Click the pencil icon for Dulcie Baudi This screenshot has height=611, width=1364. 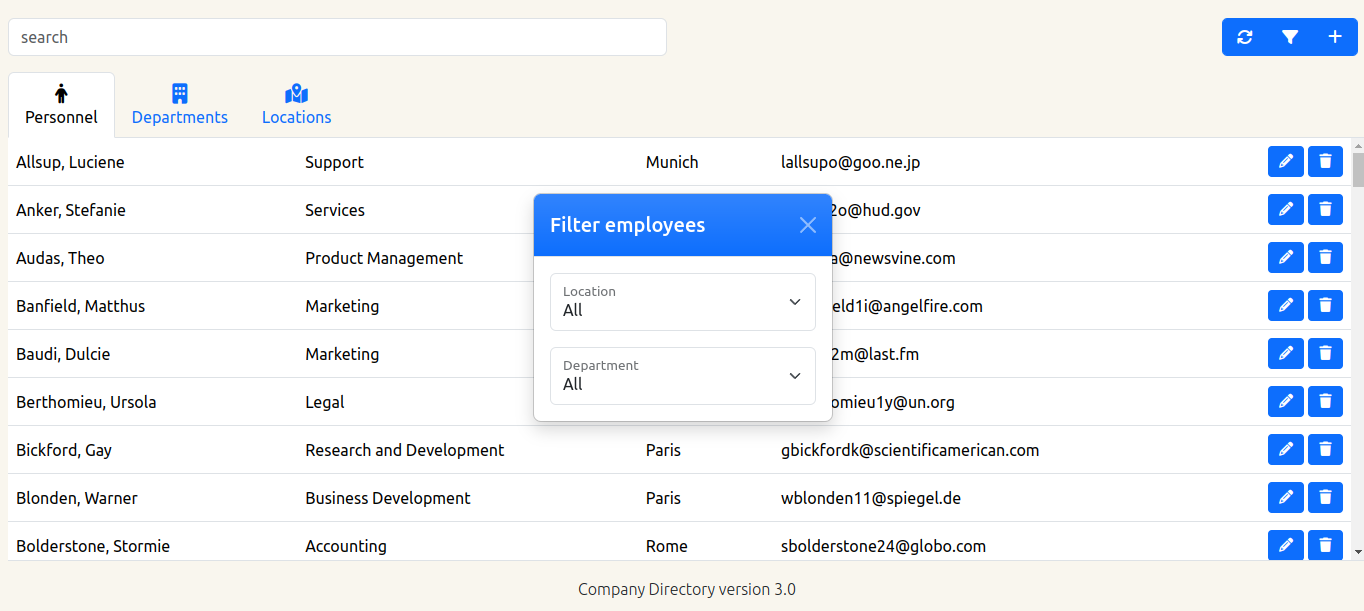click(1286, 353)
